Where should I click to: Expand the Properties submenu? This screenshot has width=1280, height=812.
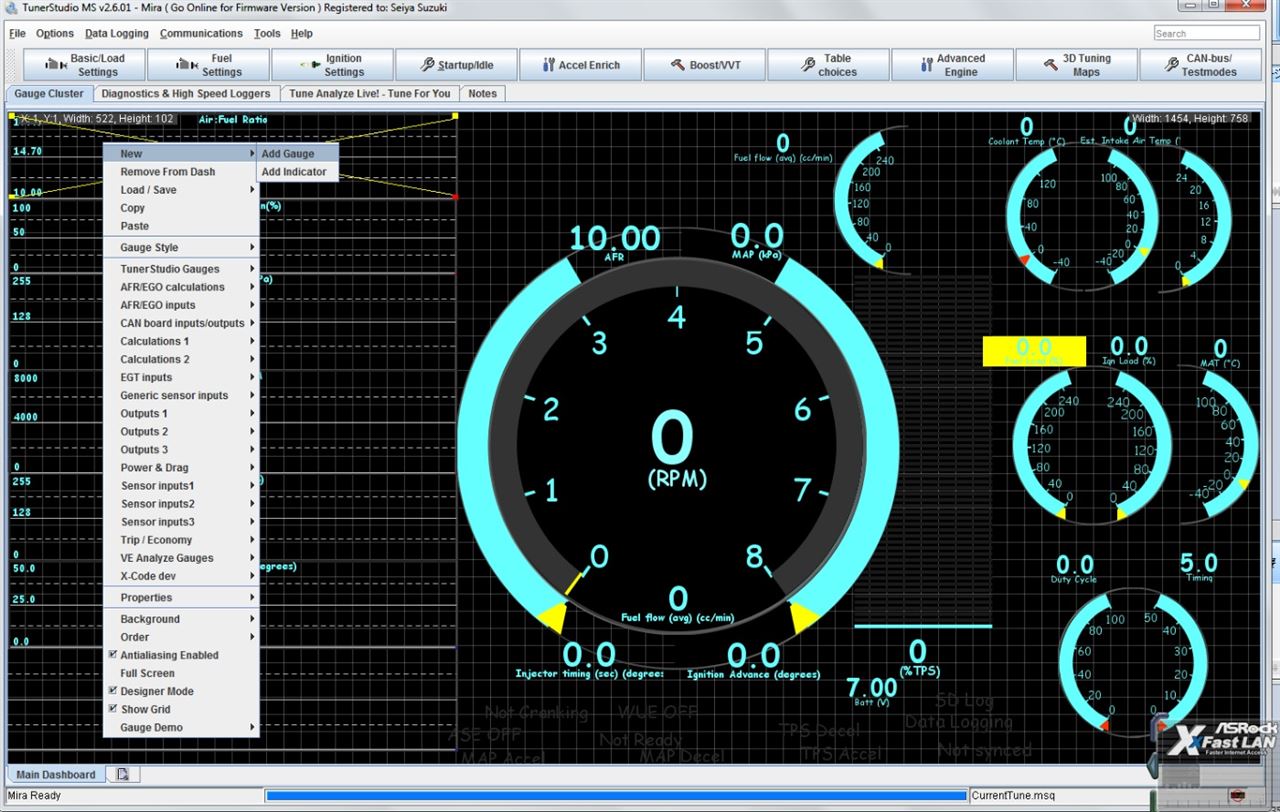[x=181, y=597]
